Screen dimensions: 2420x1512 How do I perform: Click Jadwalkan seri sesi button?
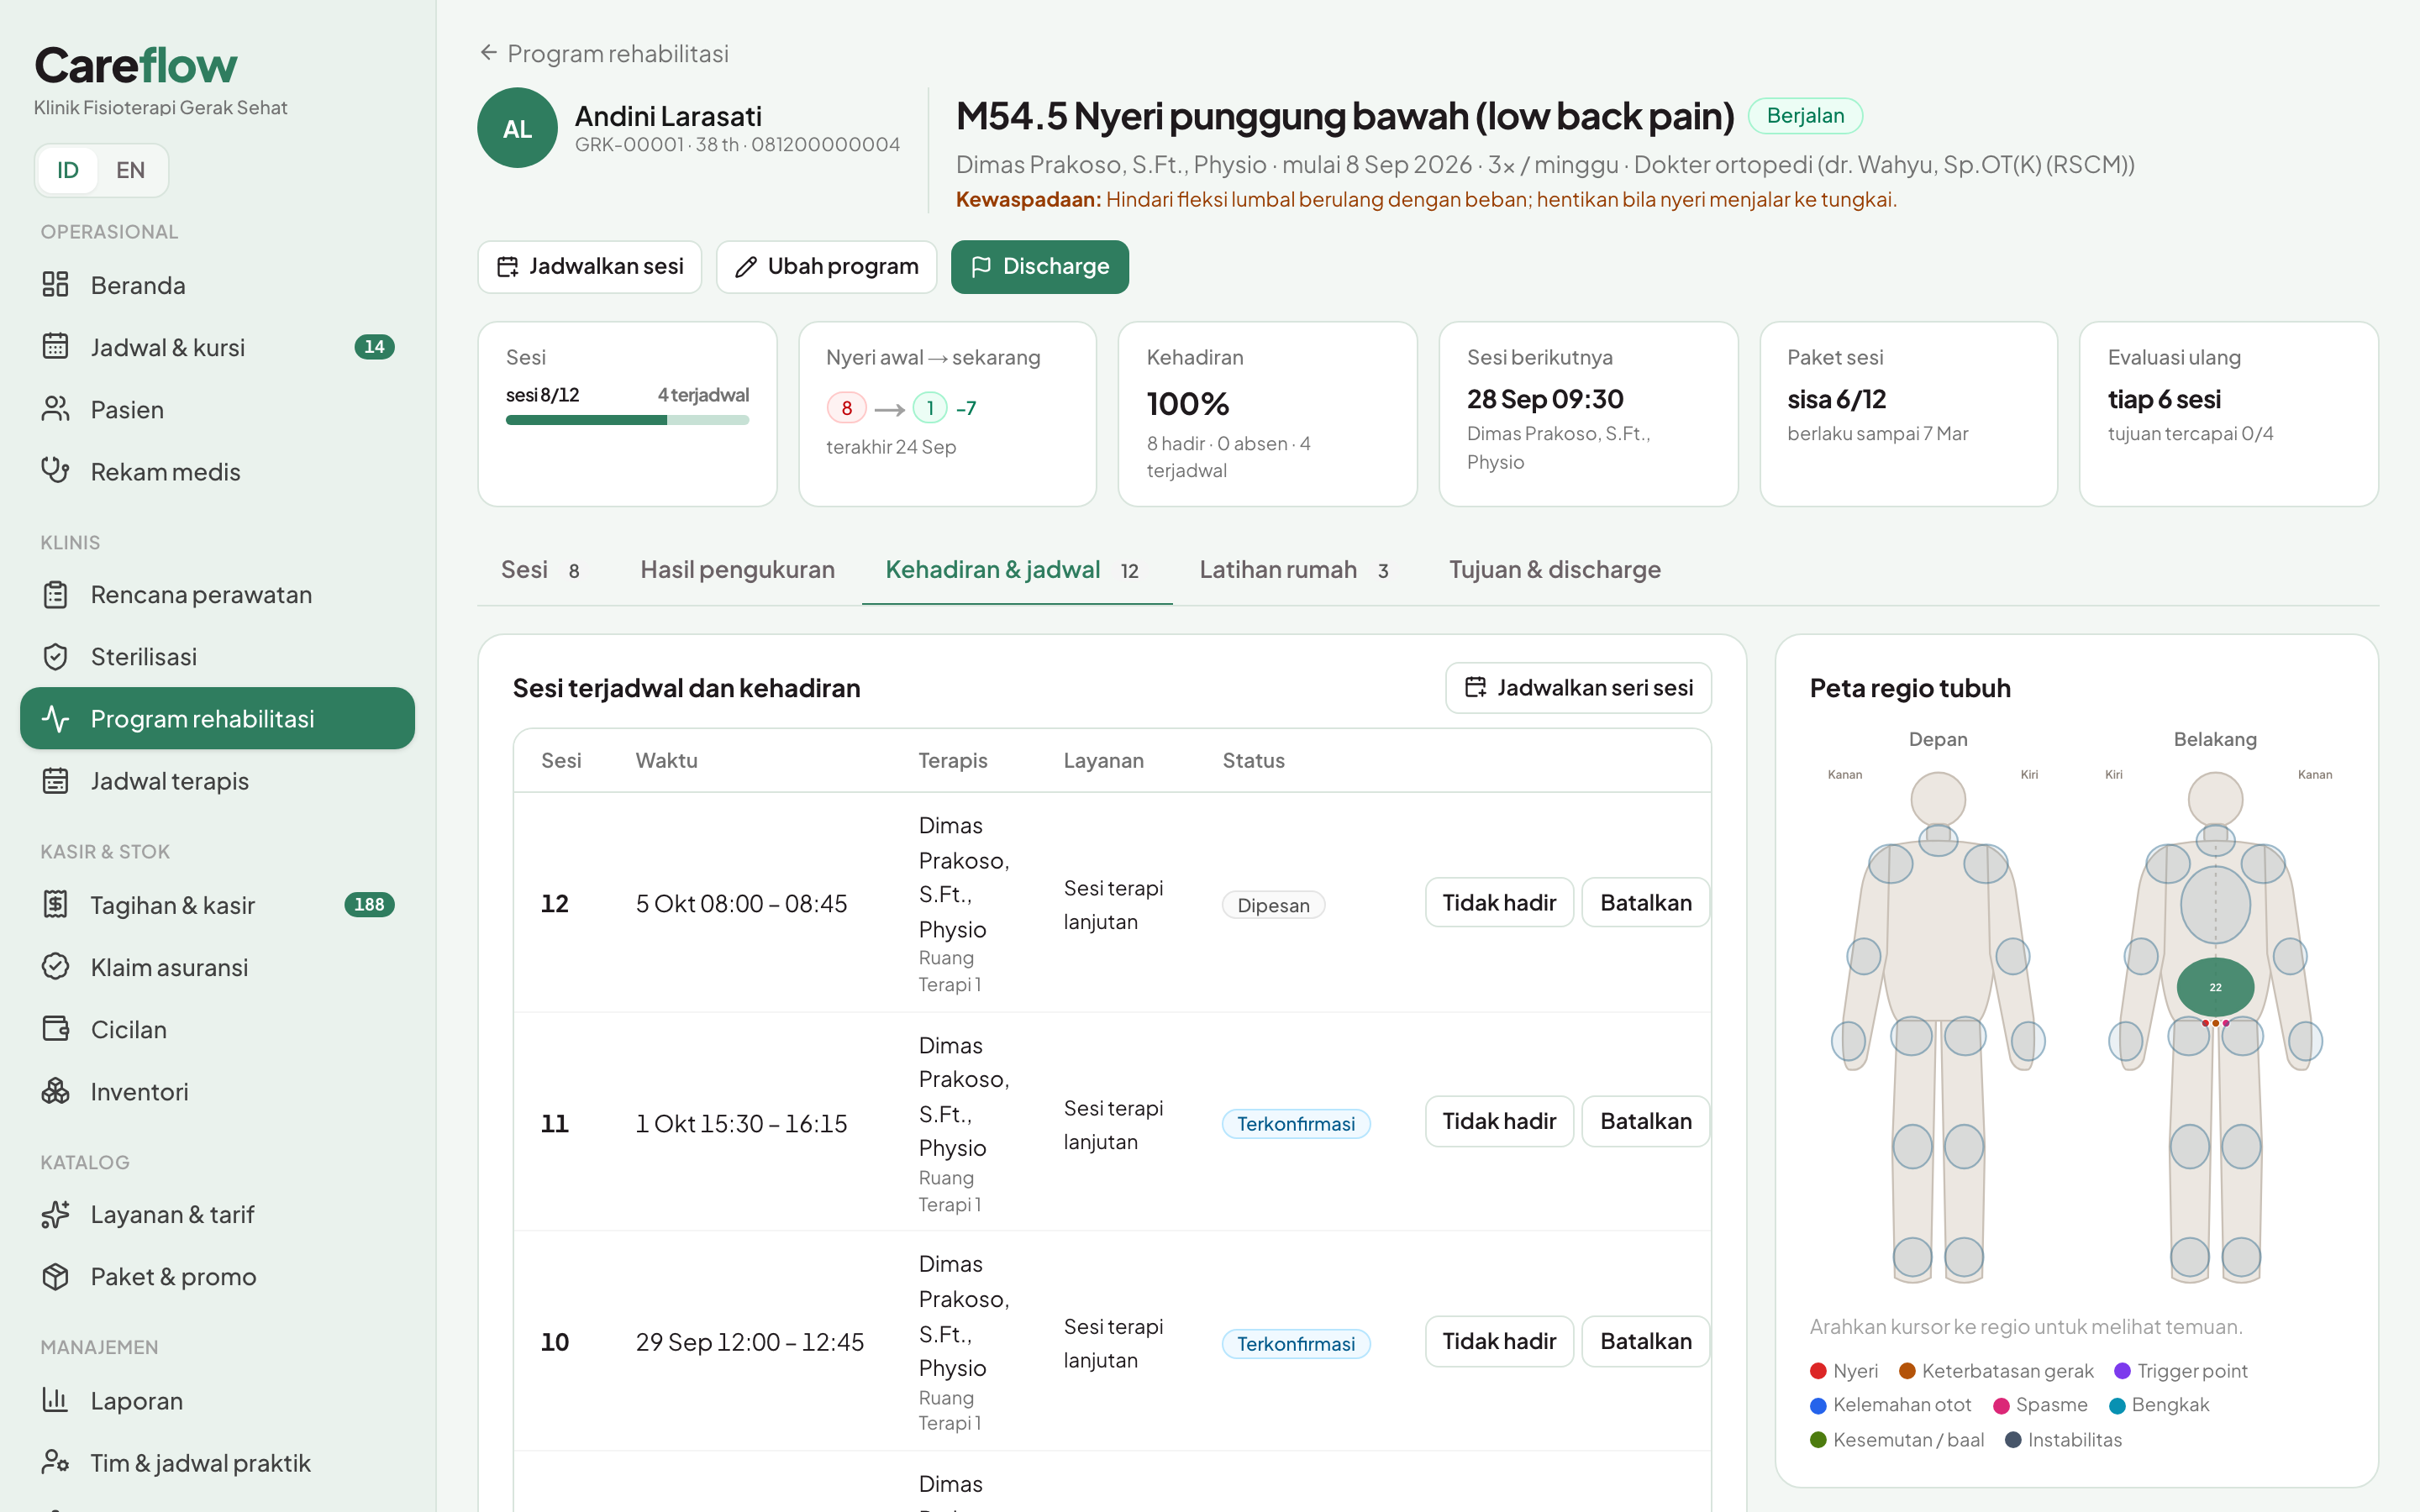(1578, 688)
